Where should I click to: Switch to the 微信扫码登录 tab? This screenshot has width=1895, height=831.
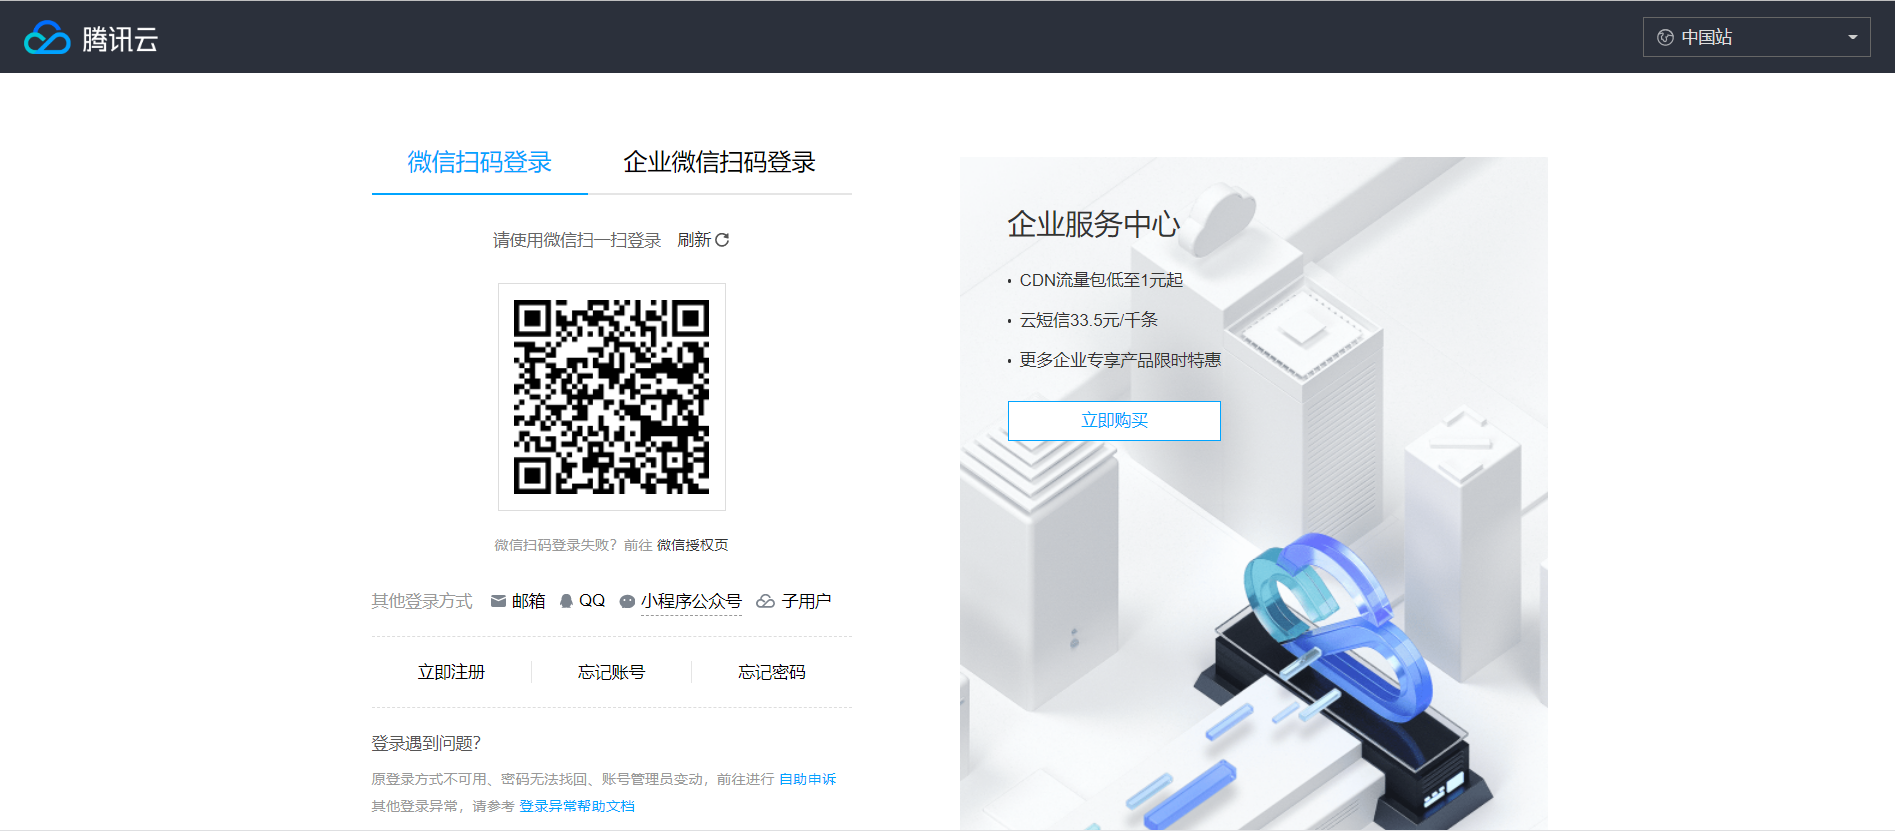[x=480, y=162]
